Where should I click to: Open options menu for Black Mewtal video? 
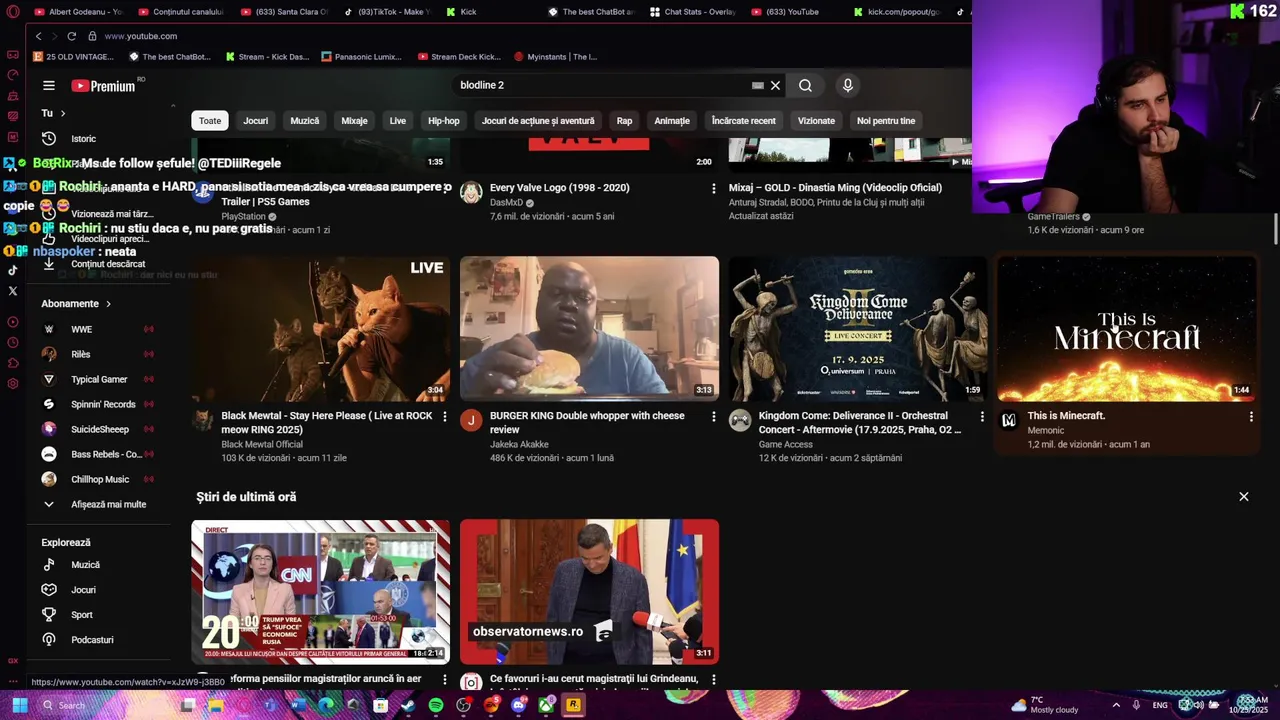click(x=445, y=417)
